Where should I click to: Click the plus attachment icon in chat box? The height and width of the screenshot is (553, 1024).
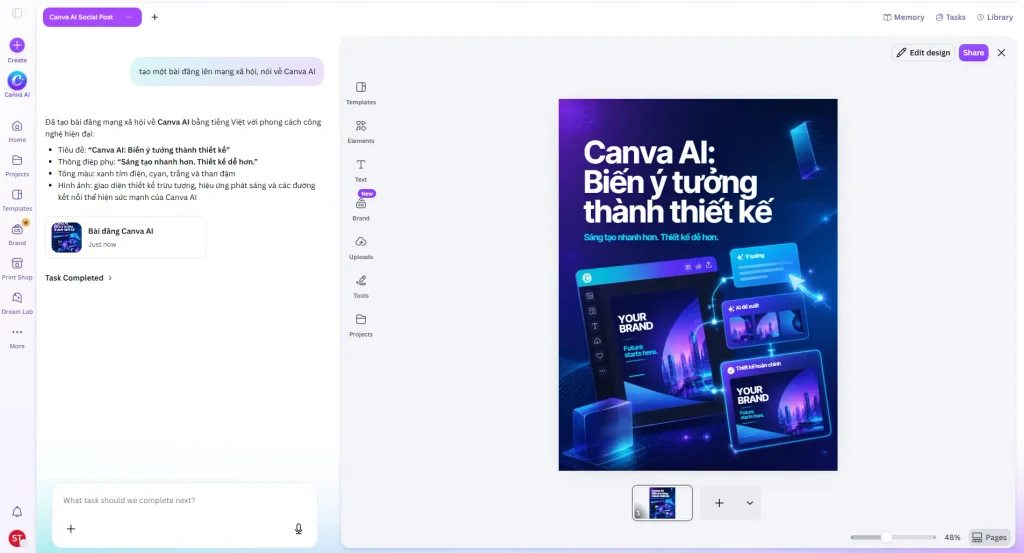point(71,529)
